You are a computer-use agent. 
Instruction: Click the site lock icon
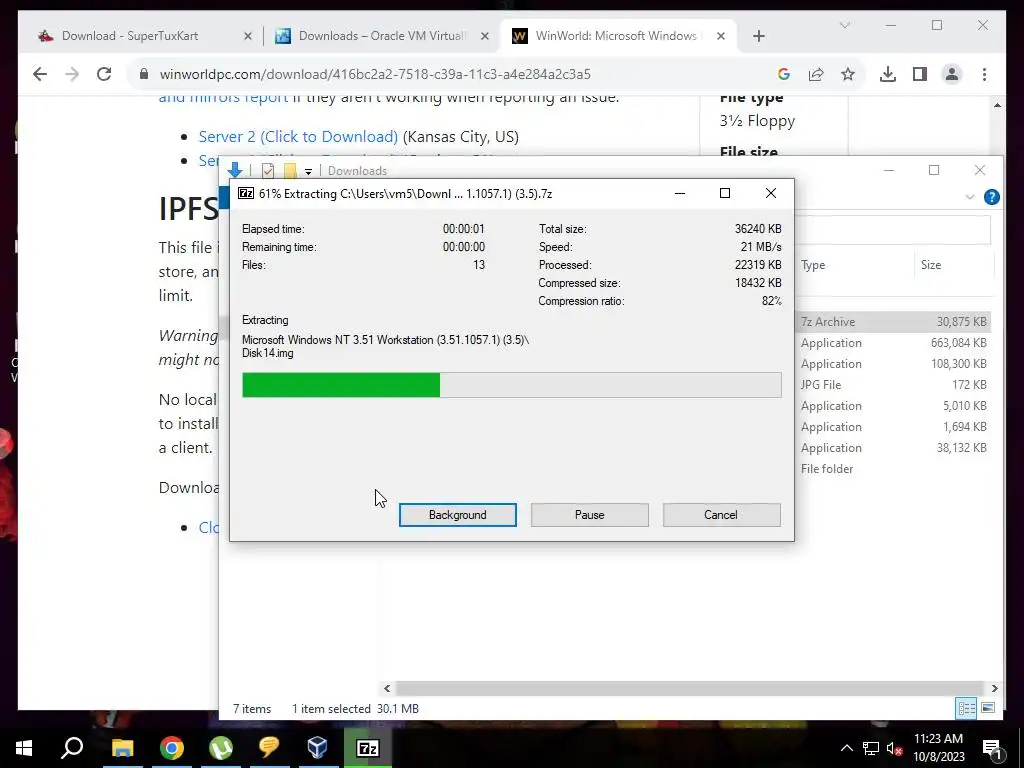144,74
